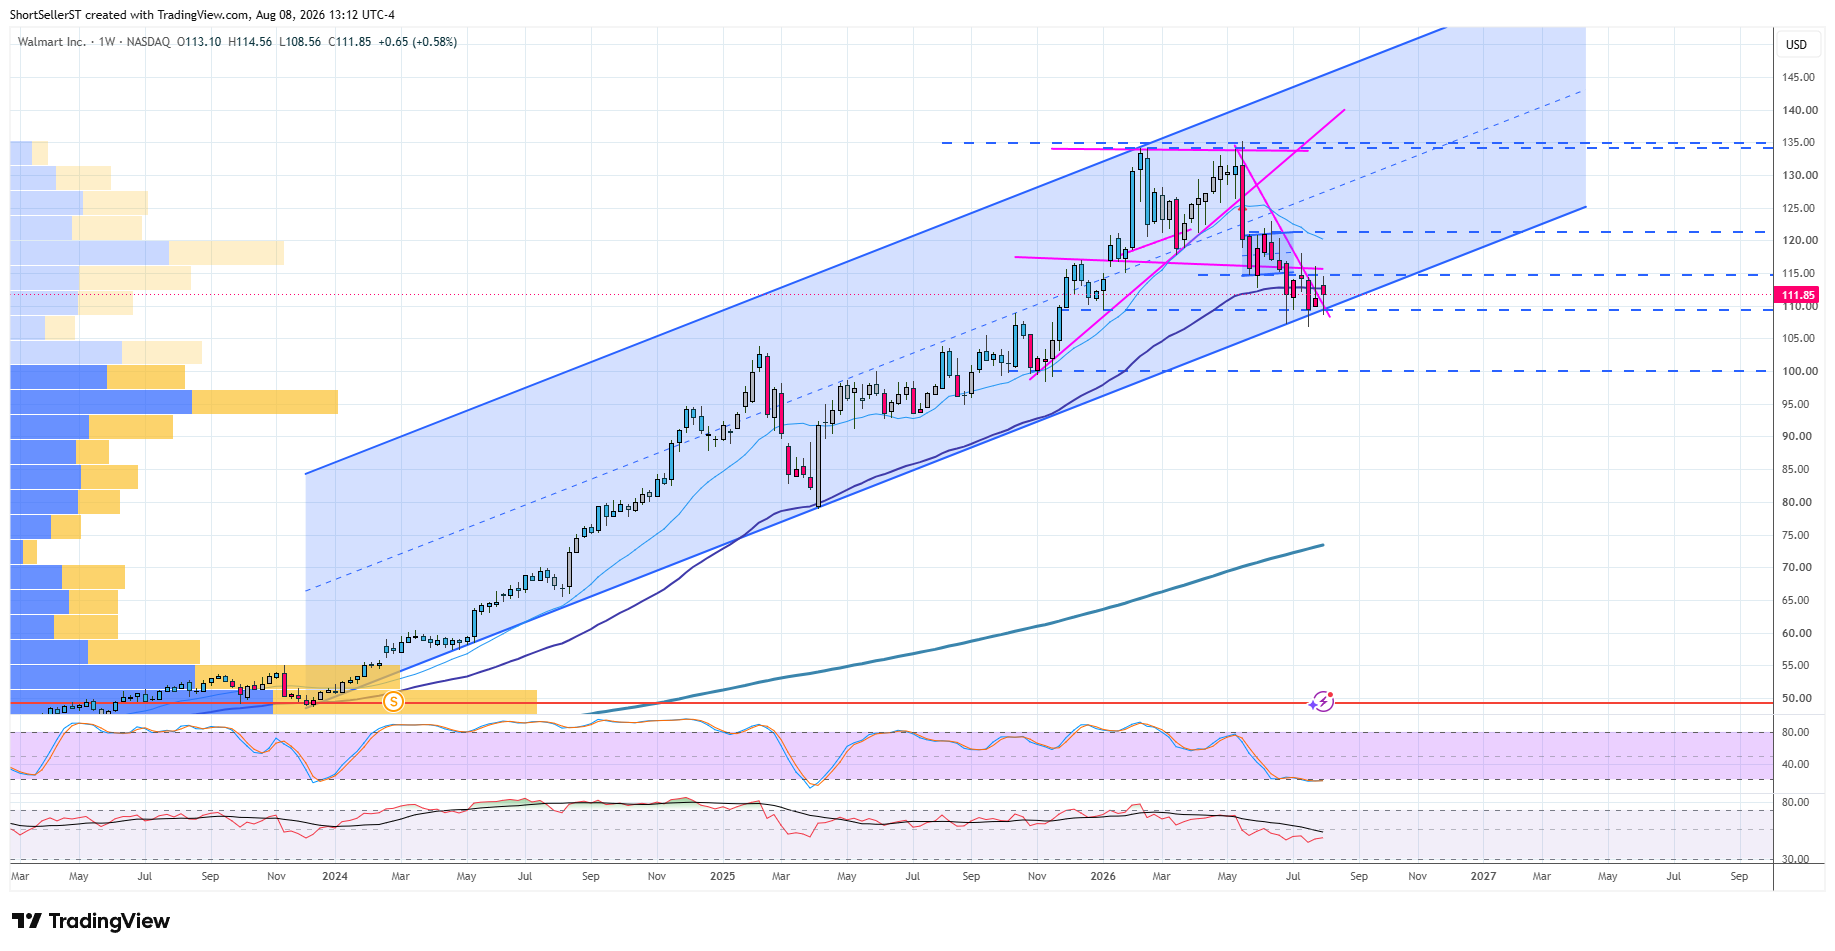Click TradingView.com in the header line
This screenshot has height=951, width=1835.
click(203, 15)
